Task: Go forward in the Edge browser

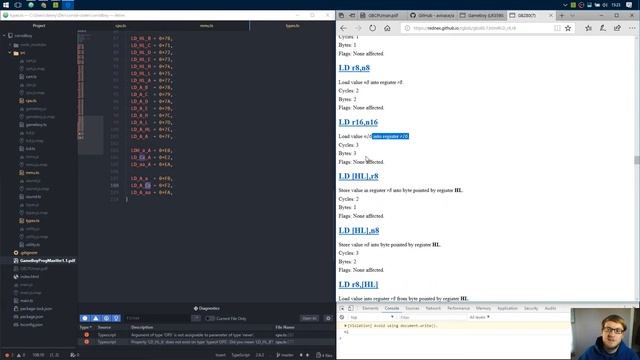Action: point(358,28)
